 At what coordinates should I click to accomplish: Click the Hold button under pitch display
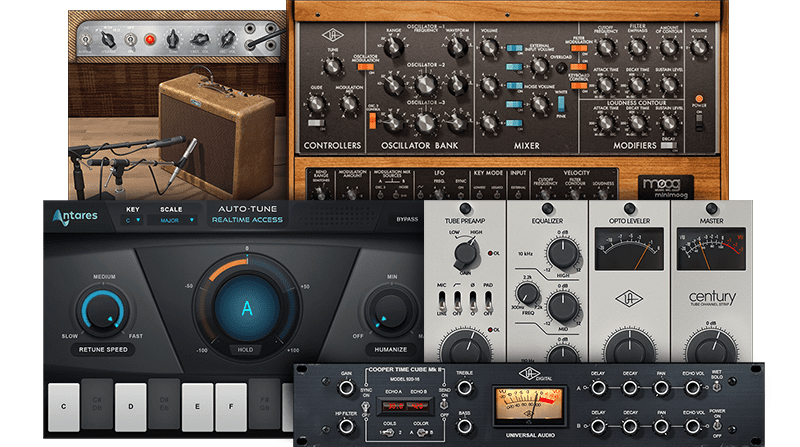tap(245, 350)
